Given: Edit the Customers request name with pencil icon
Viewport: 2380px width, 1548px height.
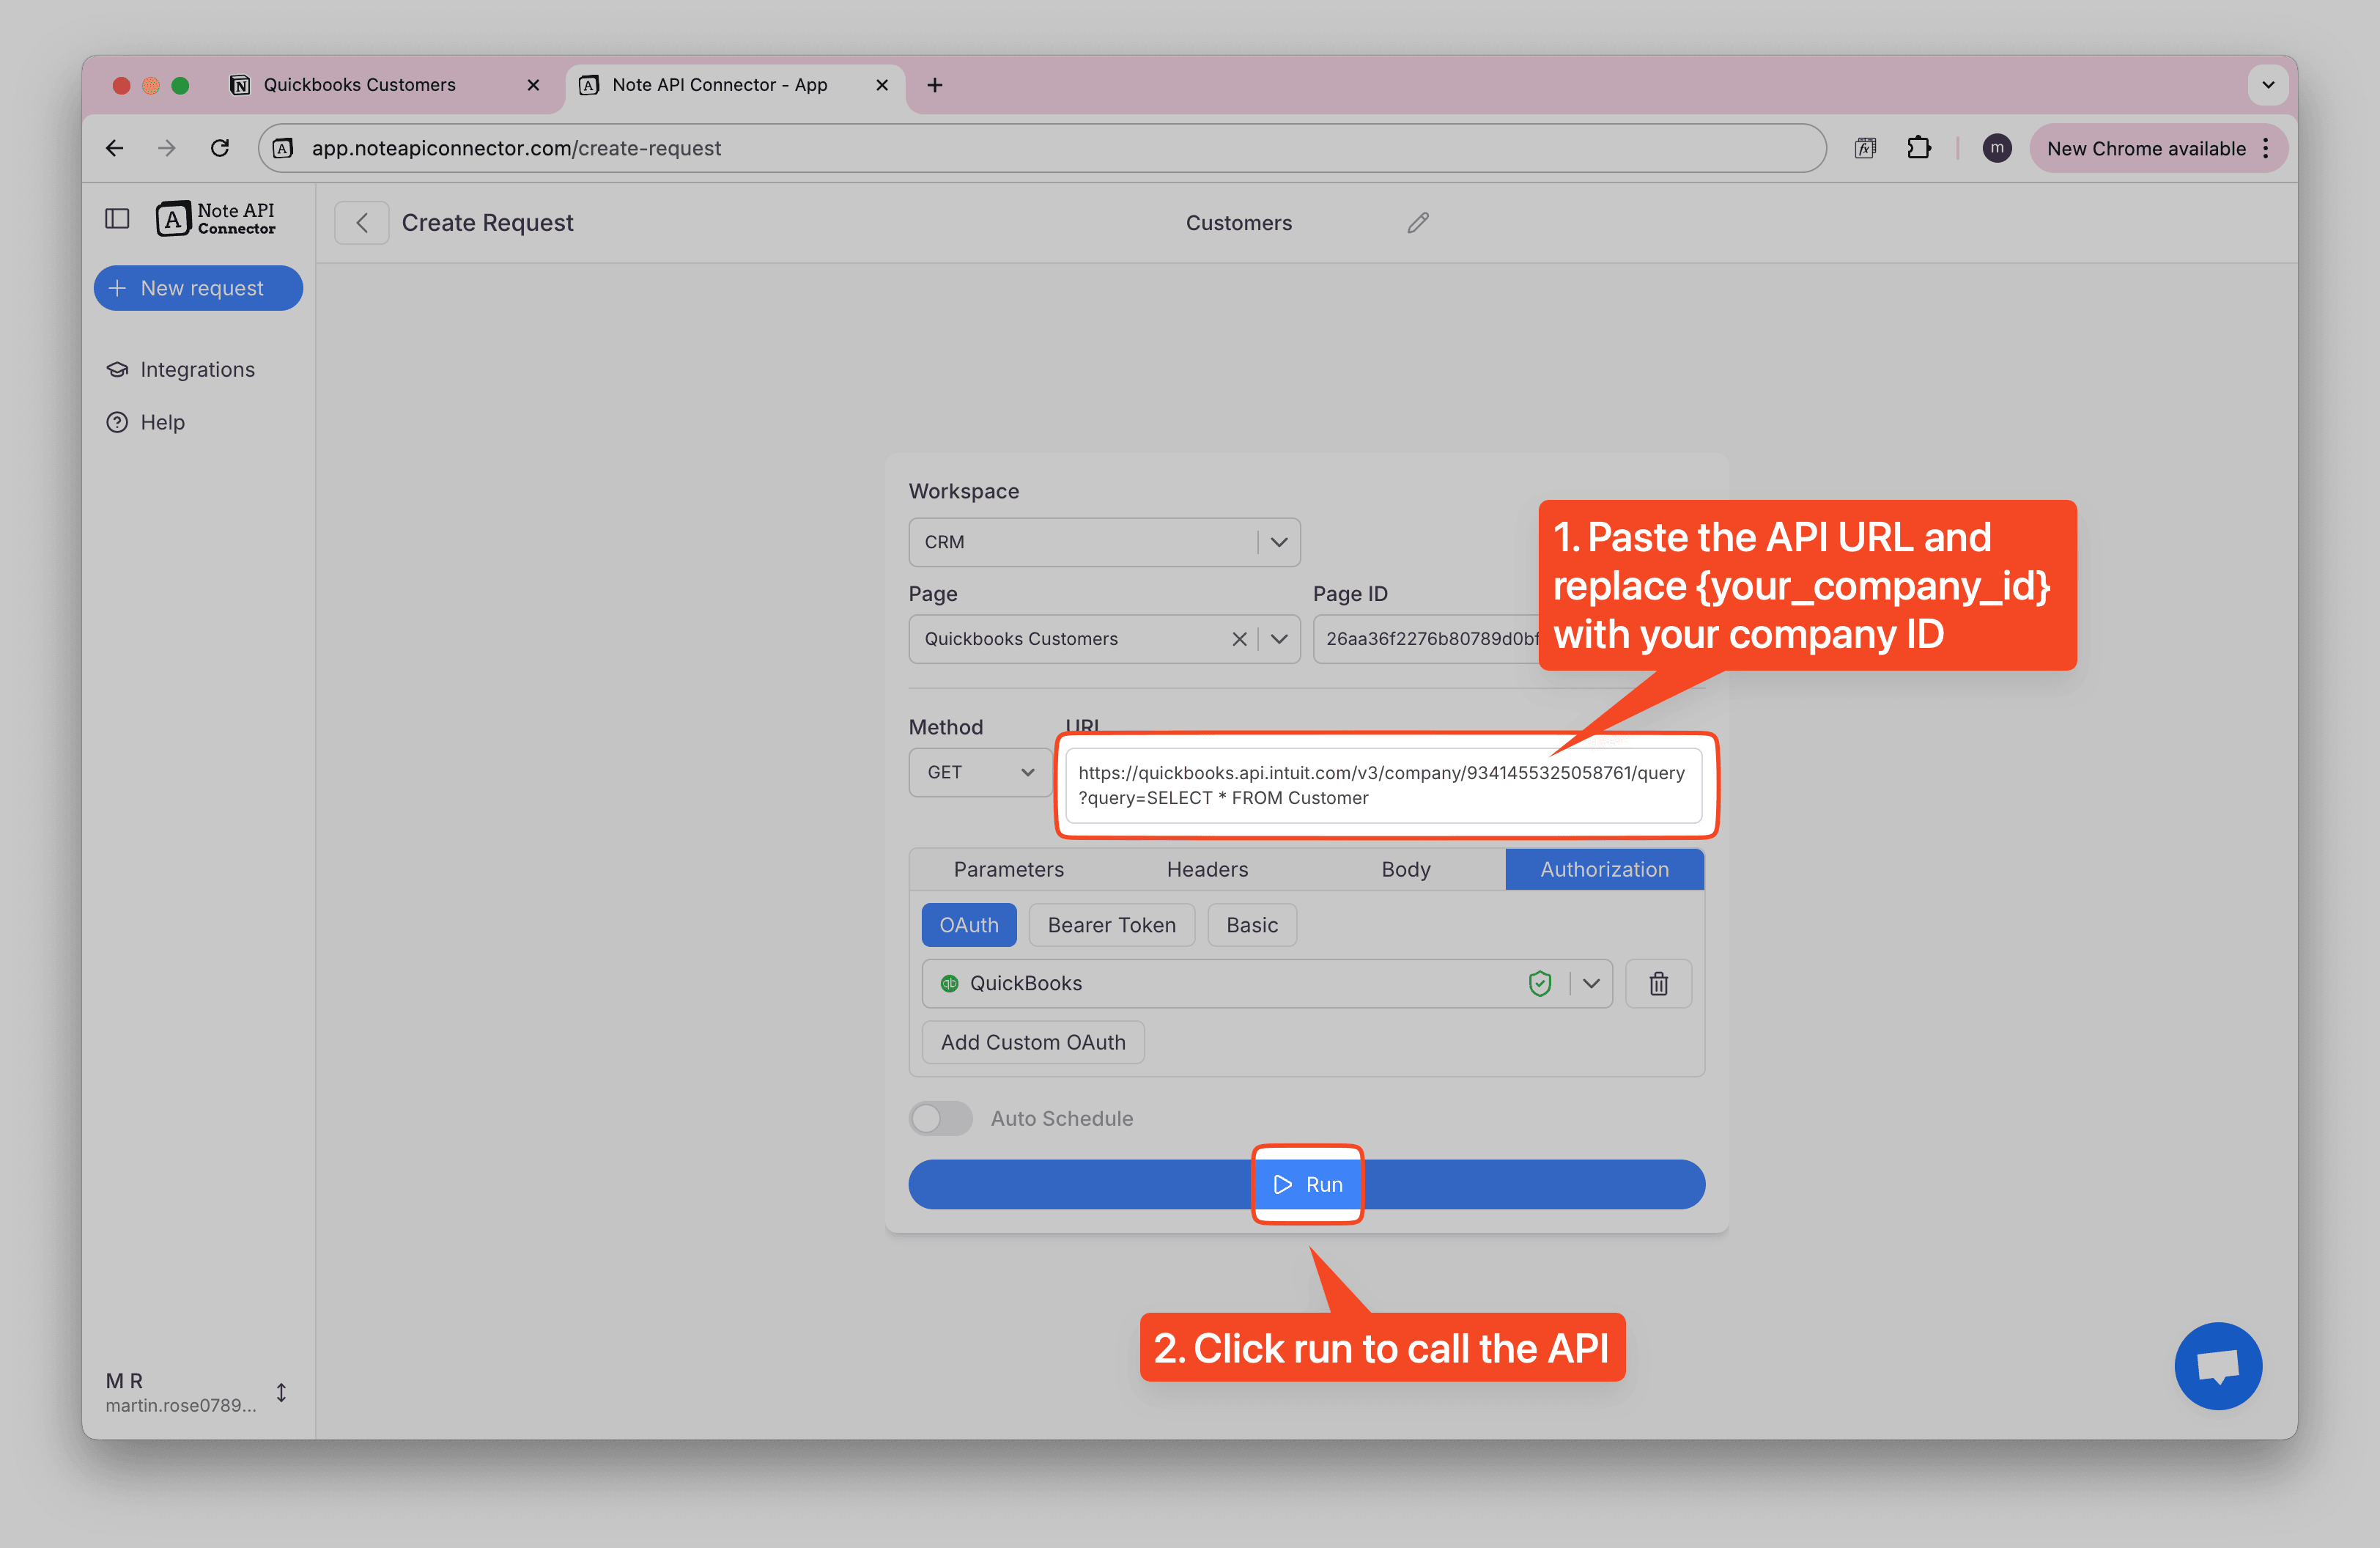Looking at the screenshot, I should click(1418, 223).
